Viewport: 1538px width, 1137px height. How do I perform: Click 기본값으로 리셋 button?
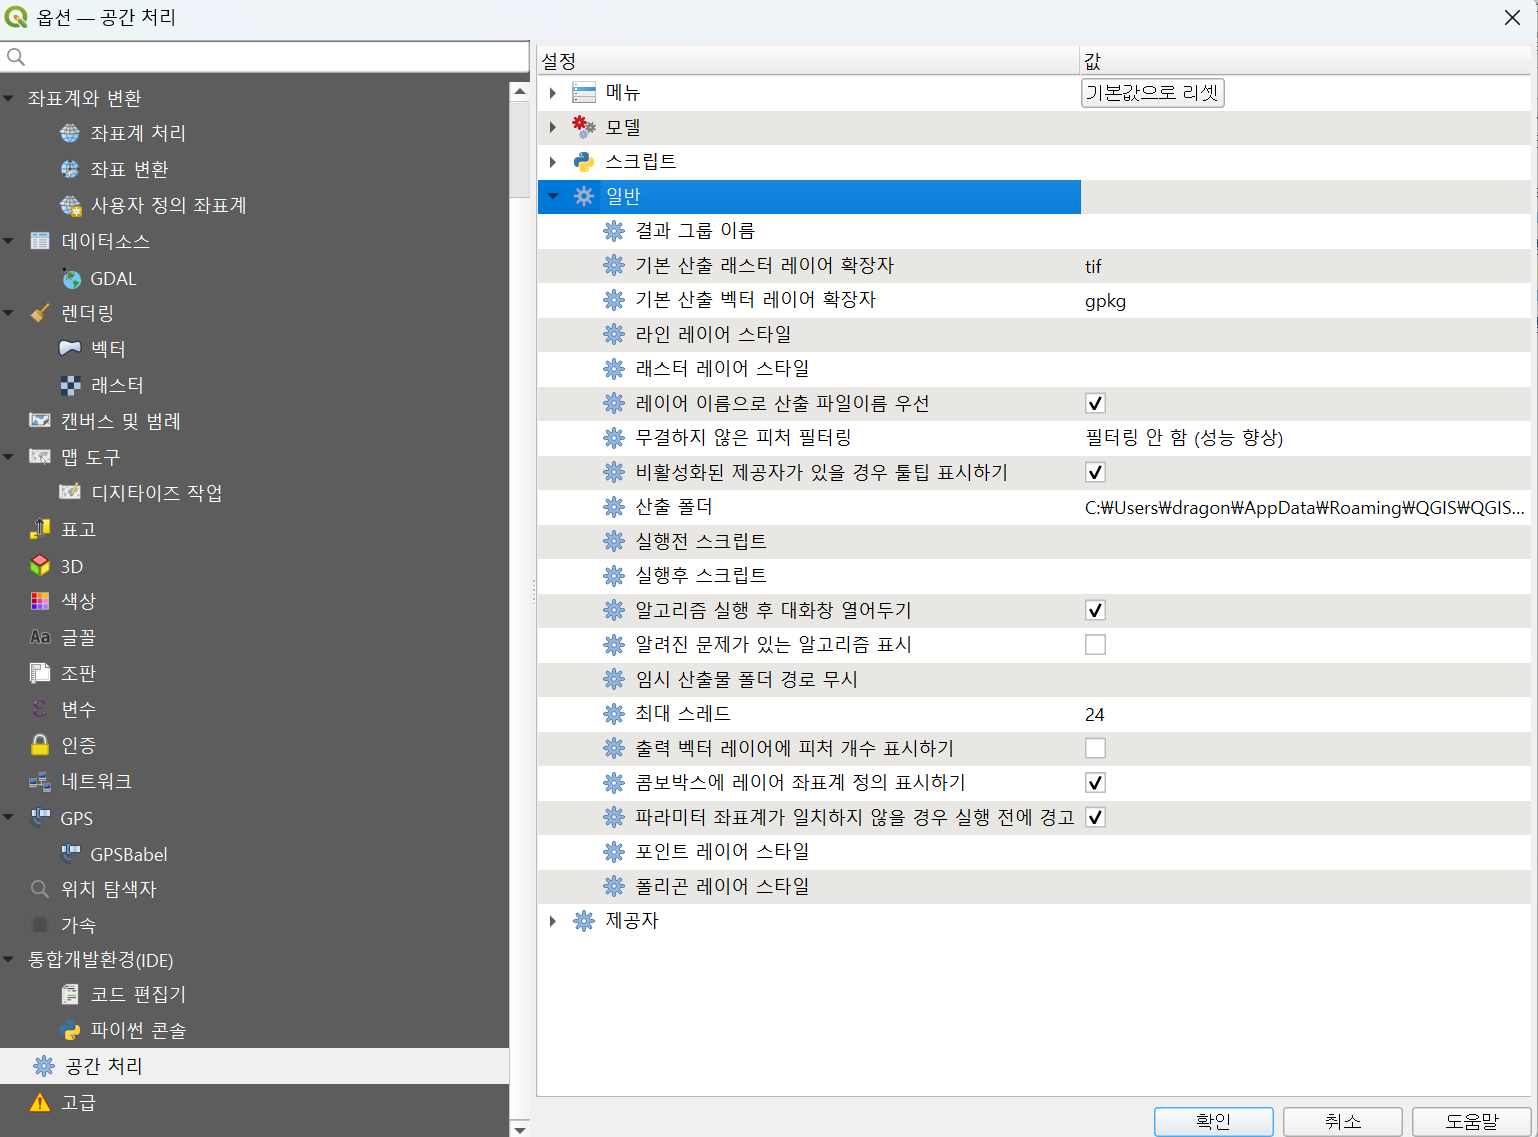click(1152, 93)
